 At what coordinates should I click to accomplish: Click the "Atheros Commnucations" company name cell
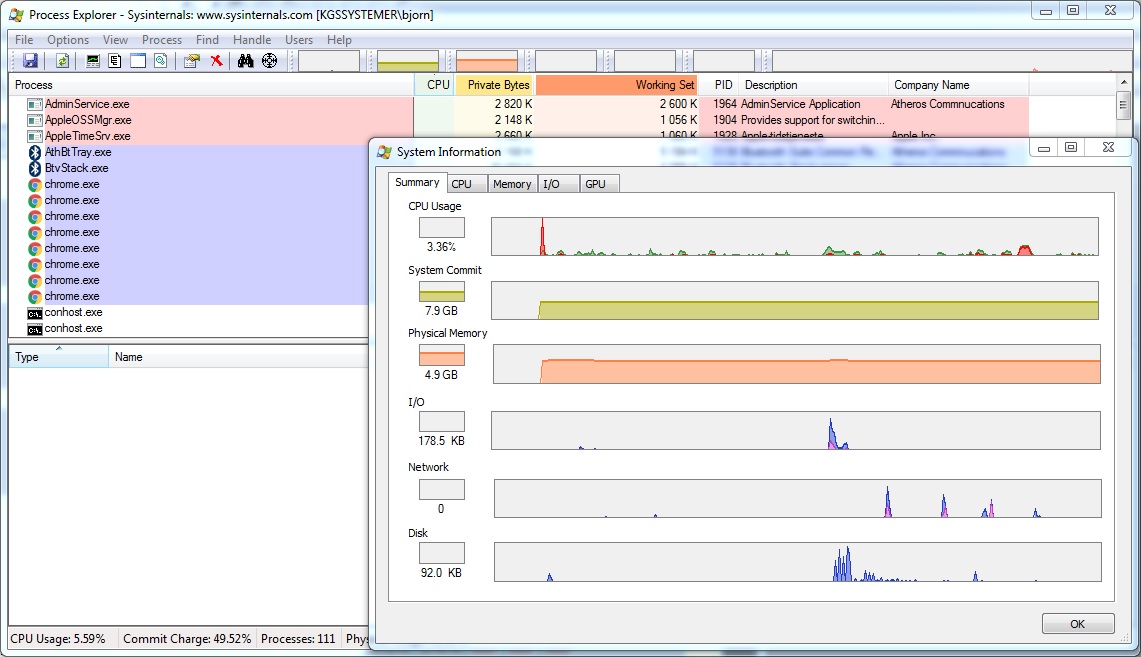[x=947, y=104]
